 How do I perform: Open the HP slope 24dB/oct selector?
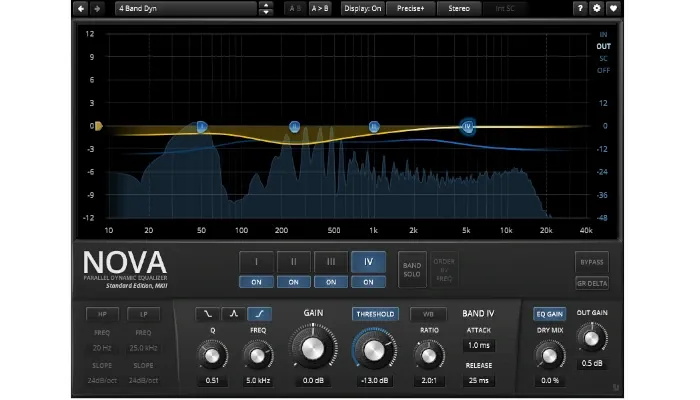click(102, 381)
